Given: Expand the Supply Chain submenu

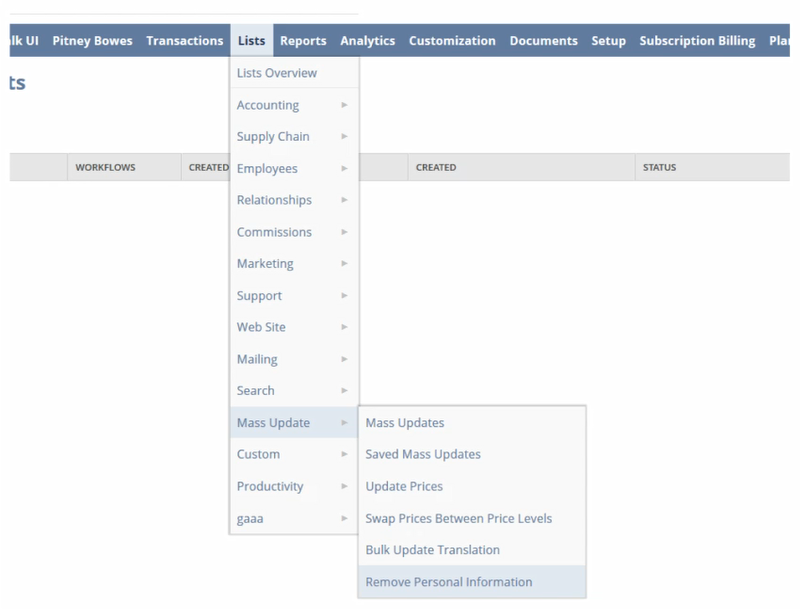Looking at the screenshot, I should 294,137.
